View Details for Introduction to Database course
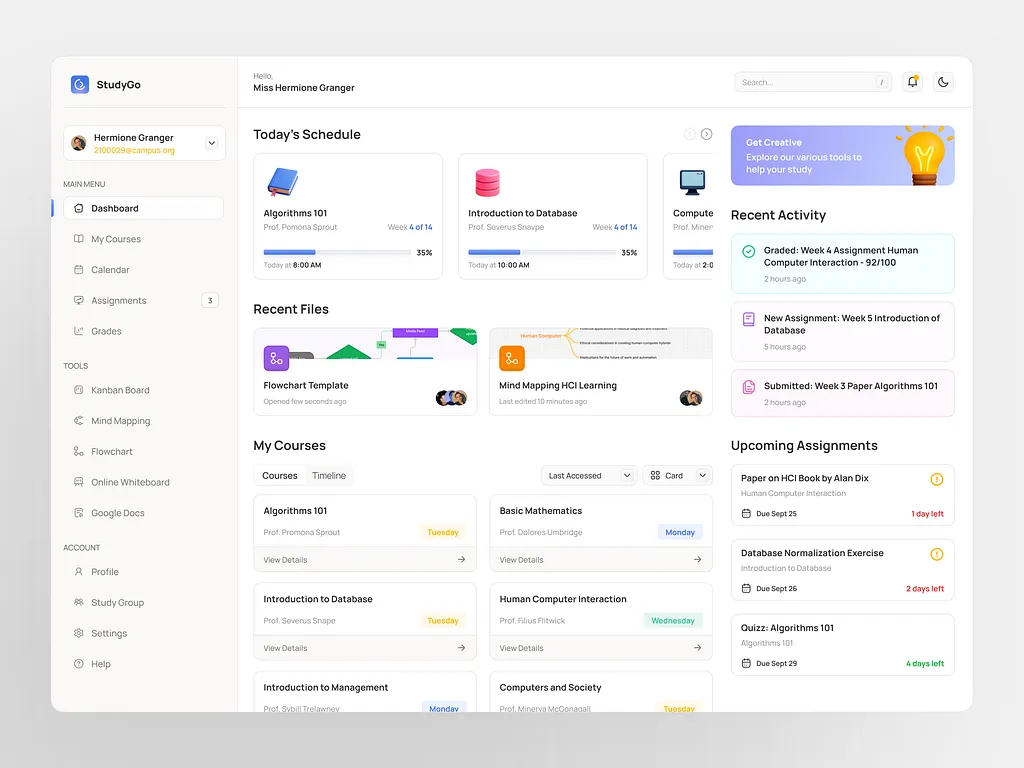 pos(365,648)
